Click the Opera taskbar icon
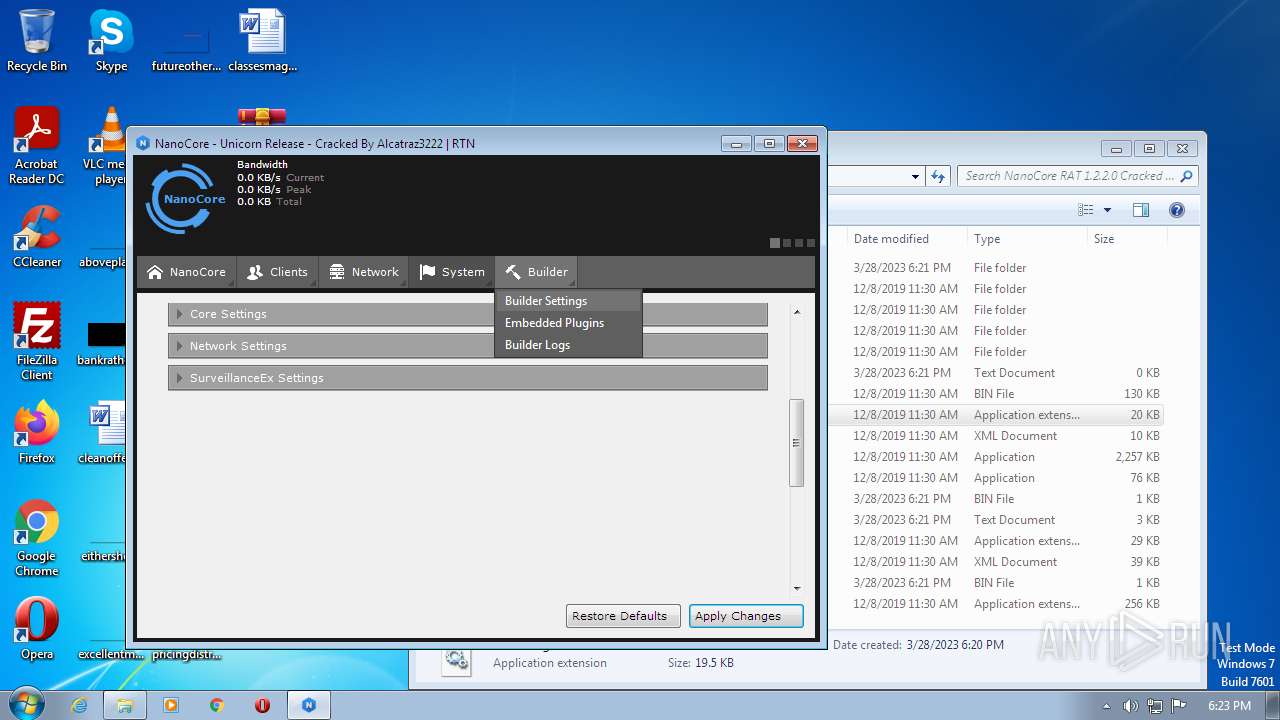 263,705
